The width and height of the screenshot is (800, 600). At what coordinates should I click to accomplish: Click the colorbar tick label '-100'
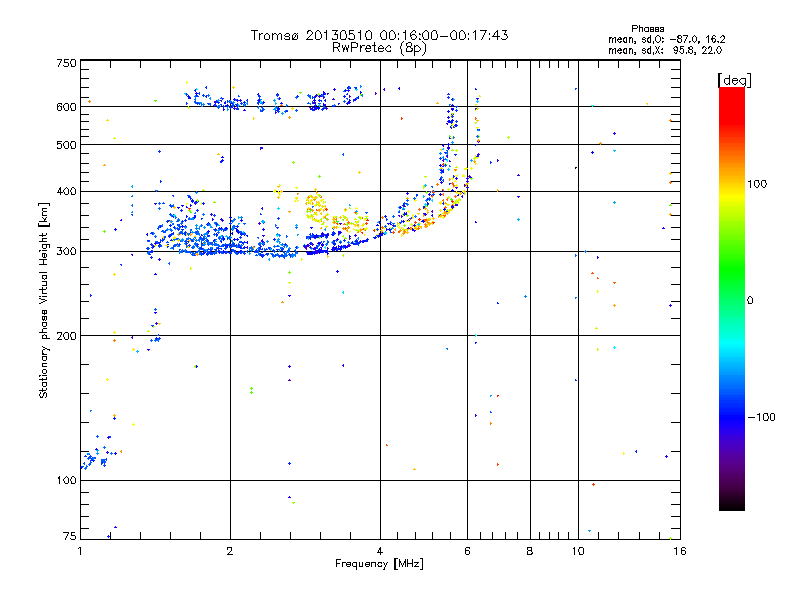coord(762,417)
